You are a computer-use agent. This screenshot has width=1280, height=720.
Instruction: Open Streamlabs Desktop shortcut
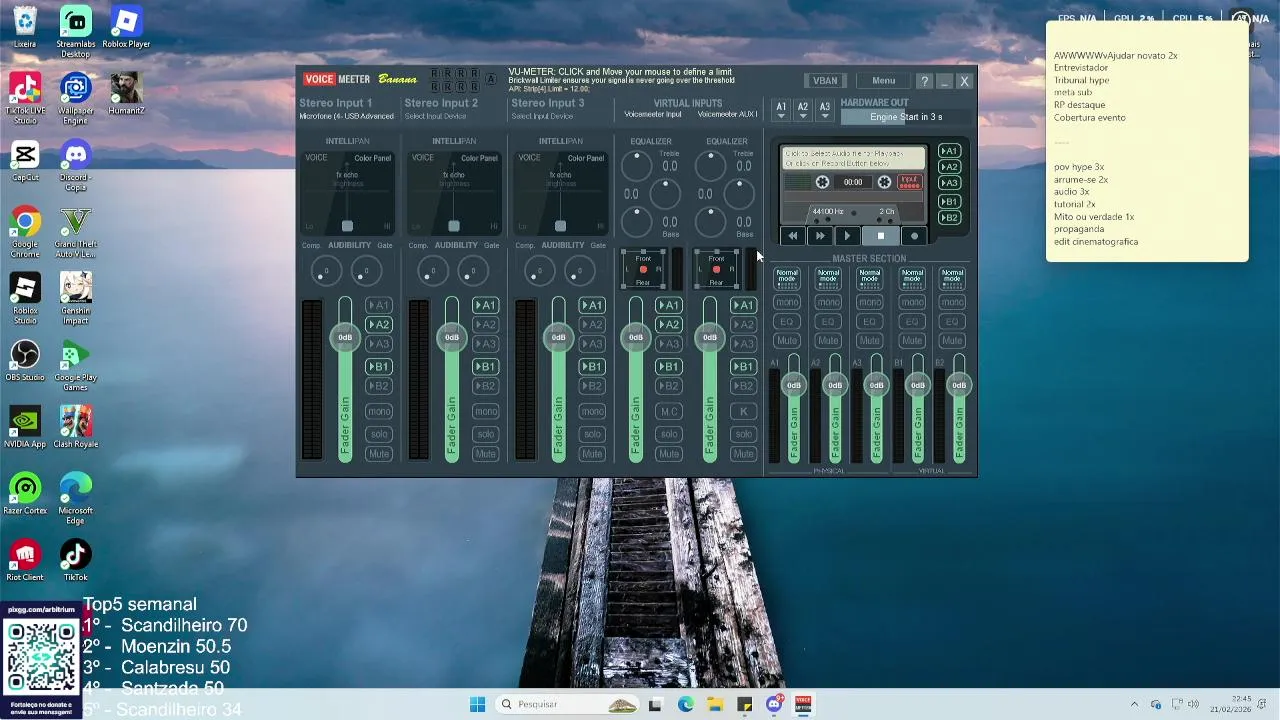(75, 30)
